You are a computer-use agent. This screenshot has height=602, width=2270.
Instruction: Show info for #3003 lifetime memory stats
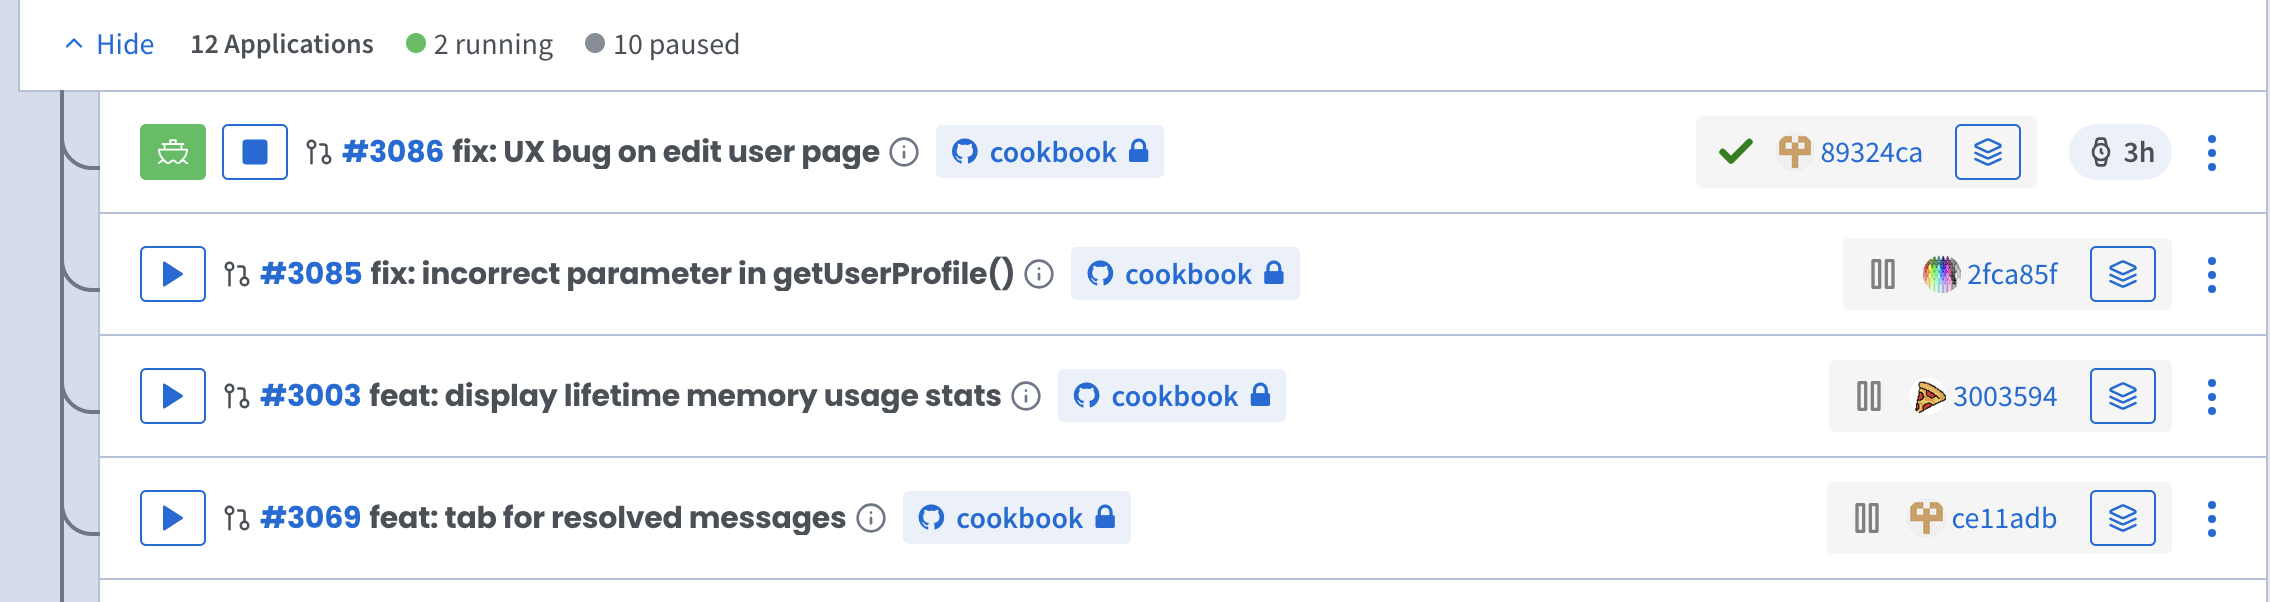click(1026, 396)
